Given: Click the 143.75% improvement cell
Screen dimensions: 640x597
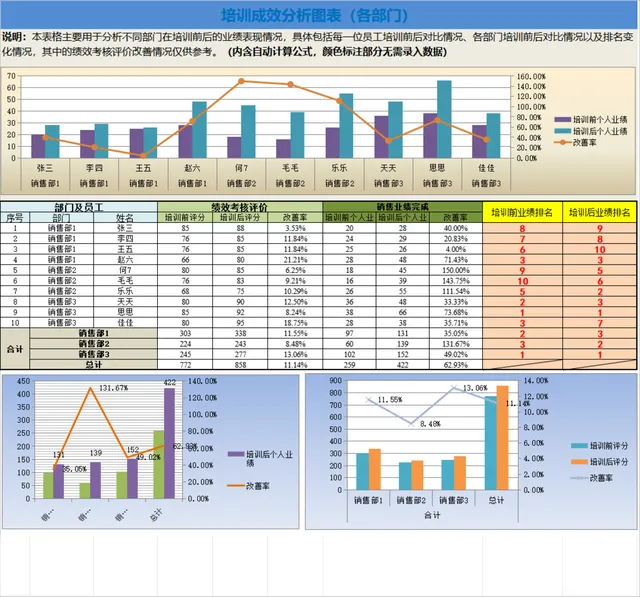Looking at the screenshot, I should 456,281.
